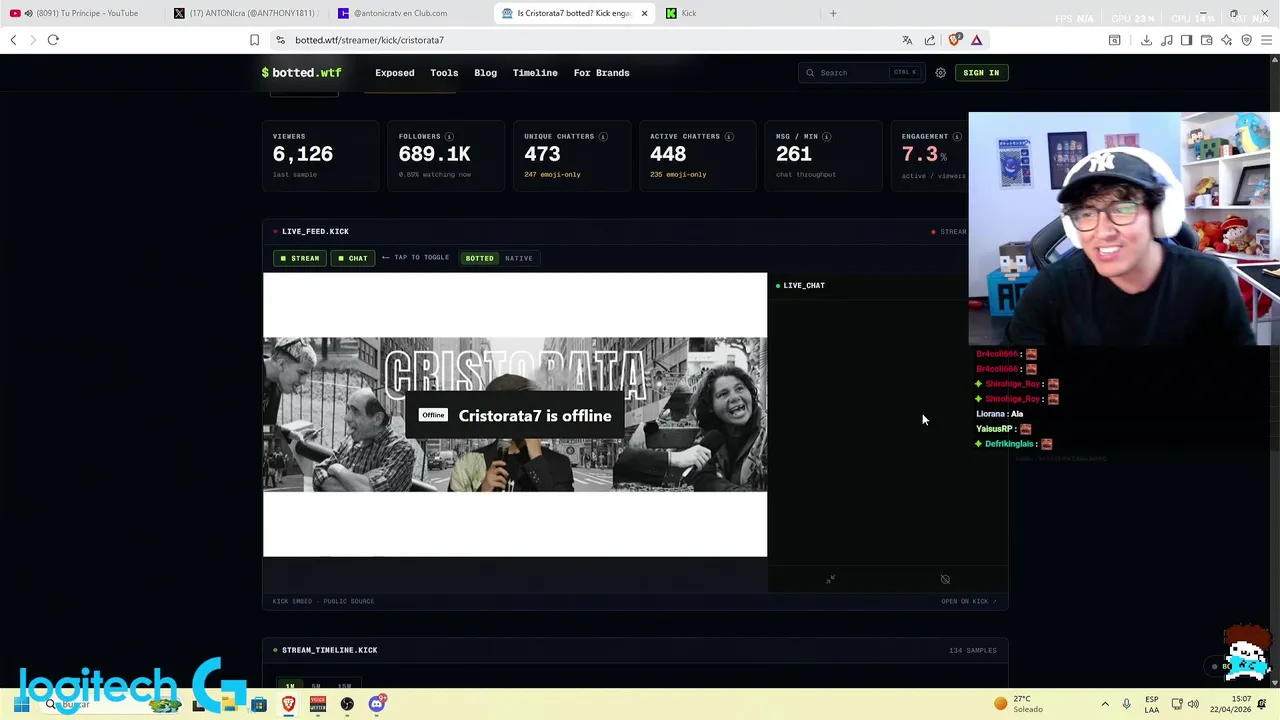Click the translate page icon
Viewport: 1280px width, 720px height.
(907, 40)
